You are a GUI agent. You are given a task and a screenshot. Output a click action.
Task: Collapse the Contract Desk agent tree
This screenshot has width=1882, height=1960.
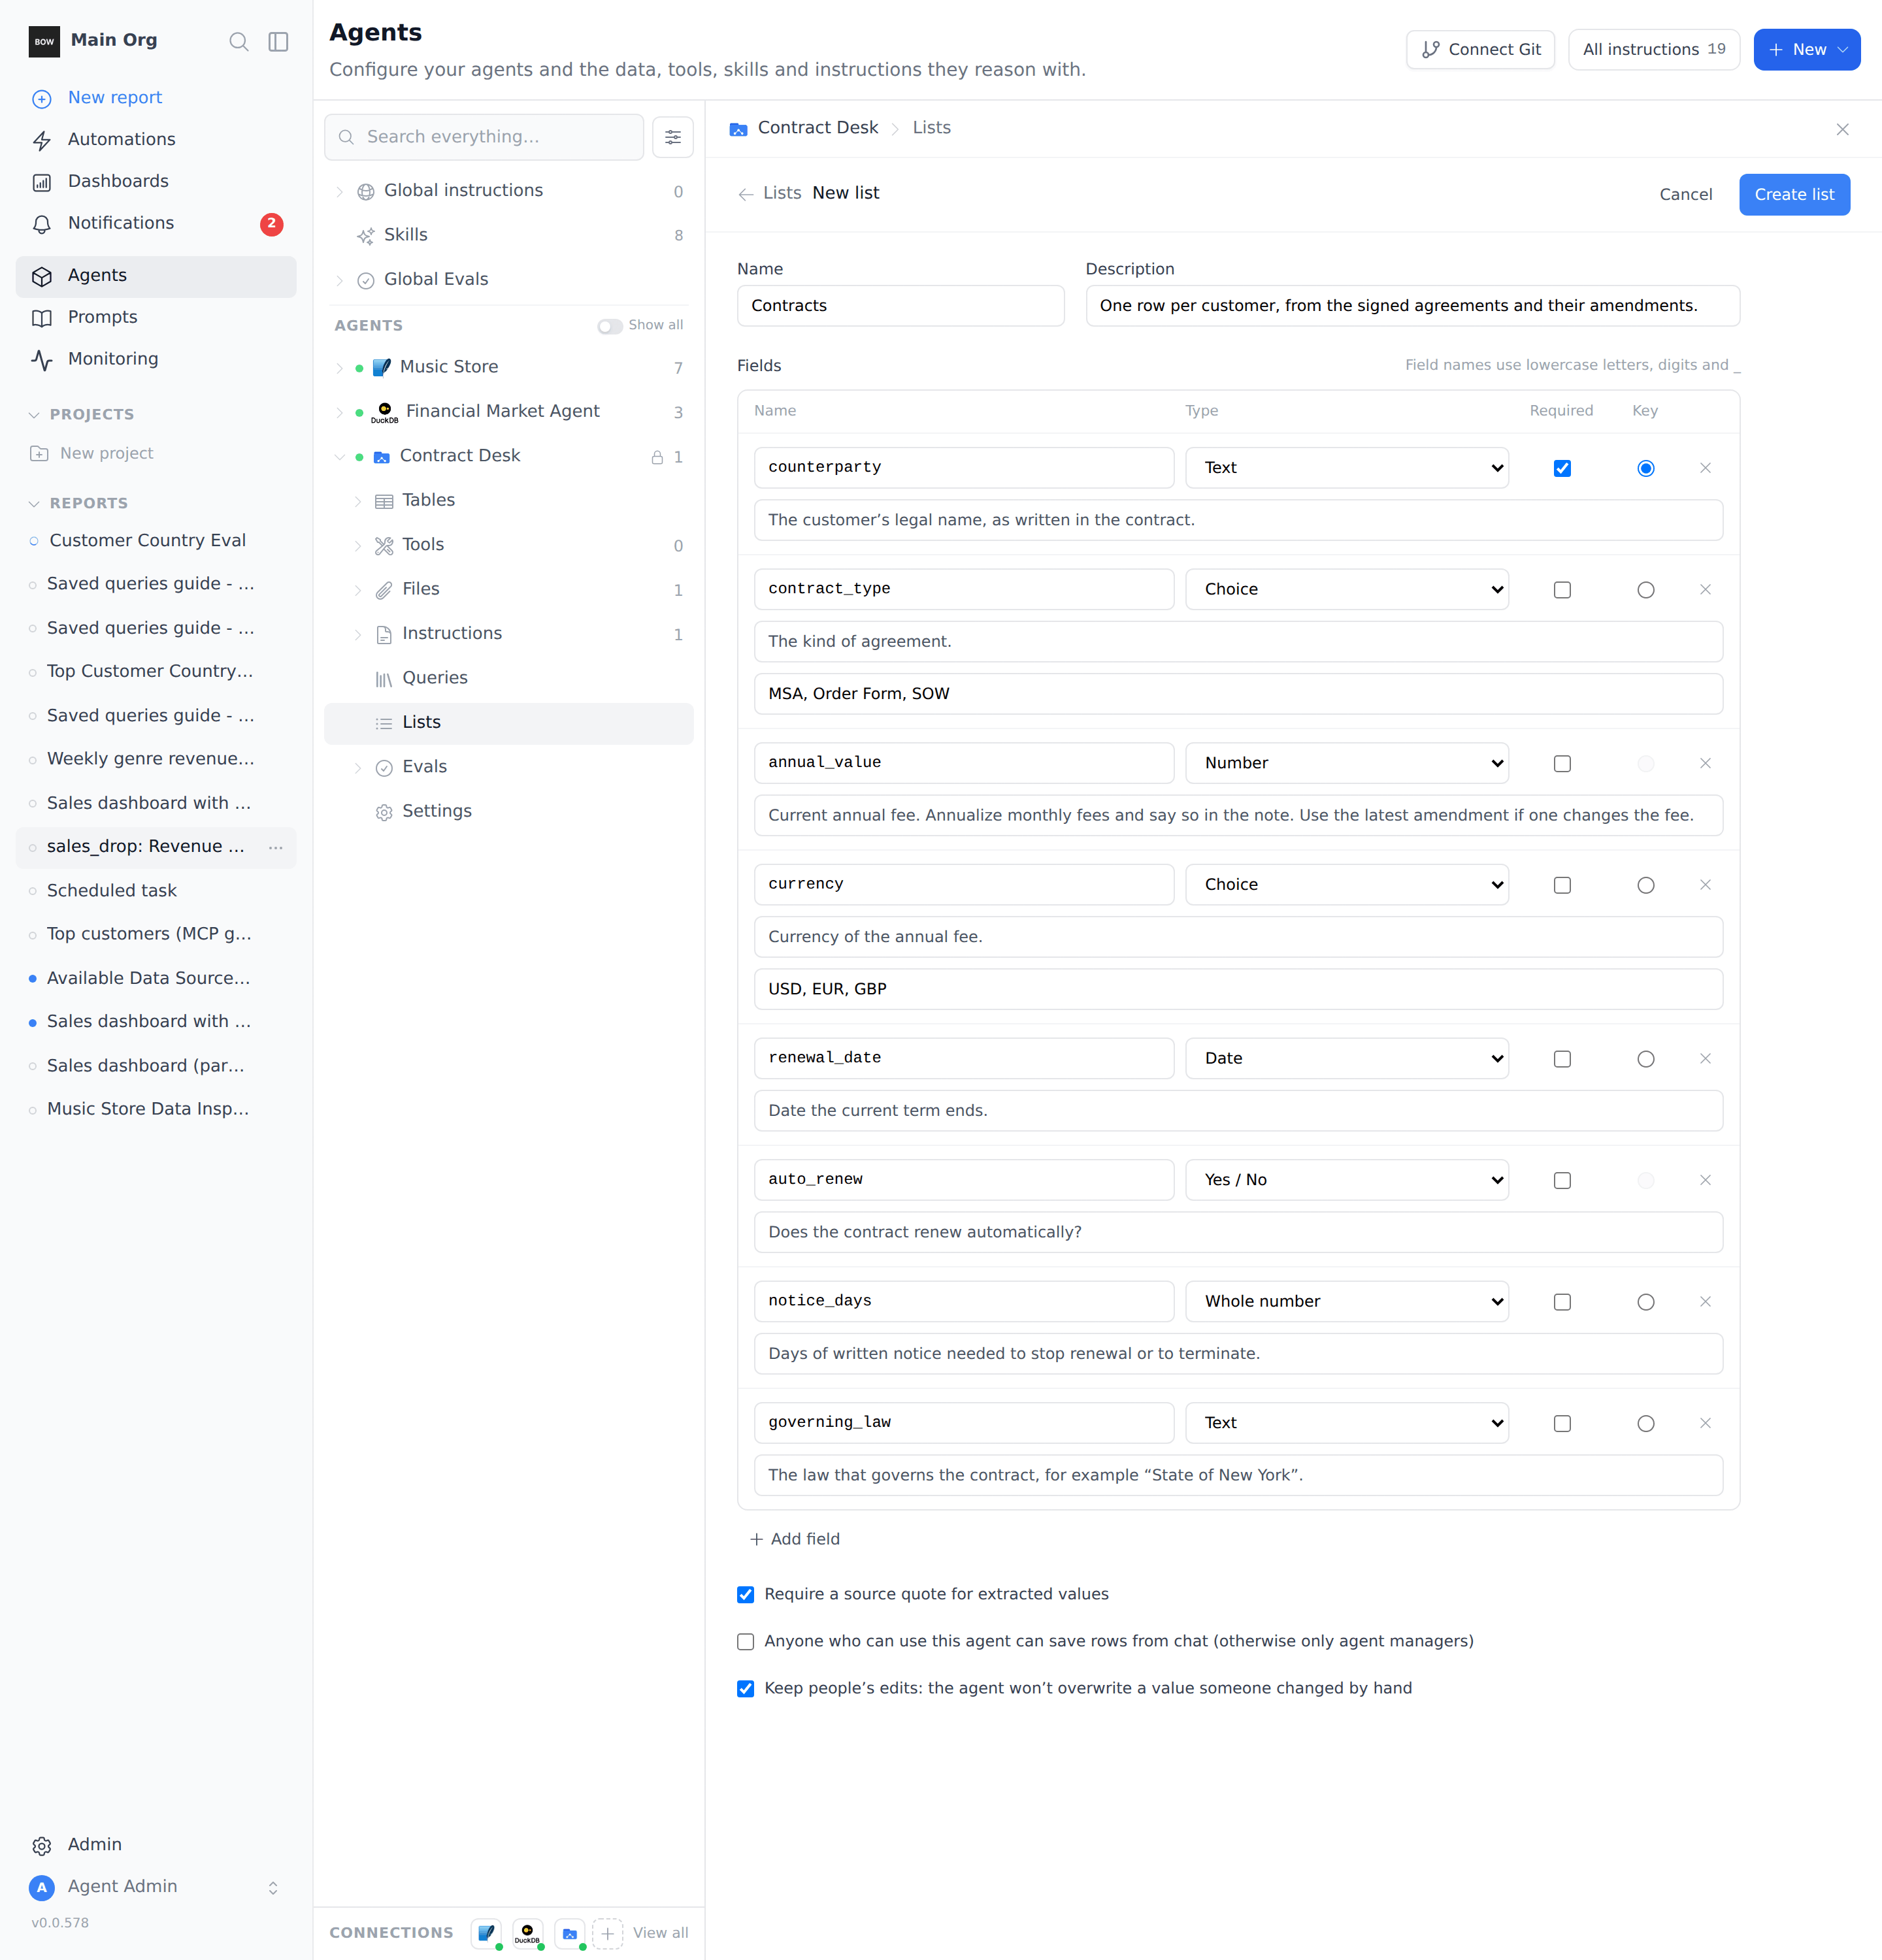[x=340, y=457]
